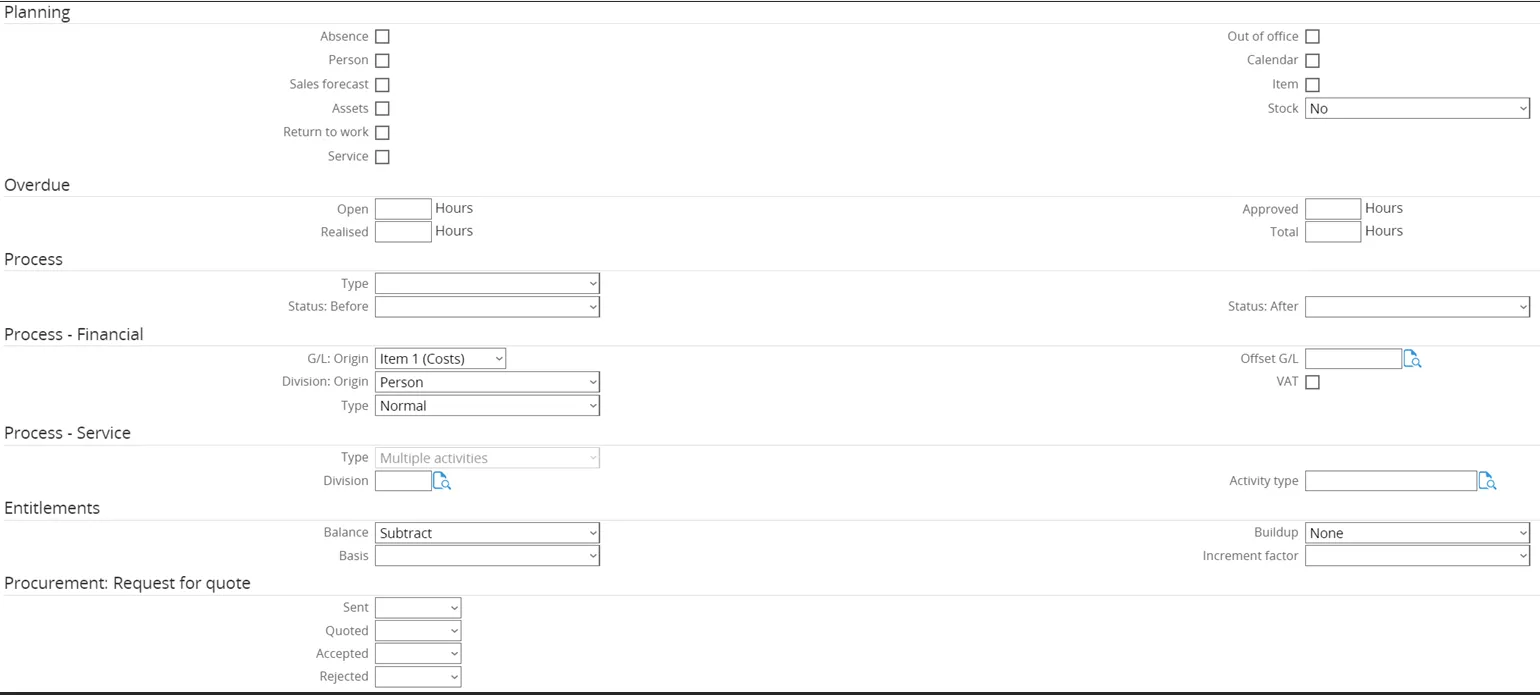Open Division: Origin dropdown showing Person
The width and height of the screenshot is (1540, 695).
click(487, 382)
